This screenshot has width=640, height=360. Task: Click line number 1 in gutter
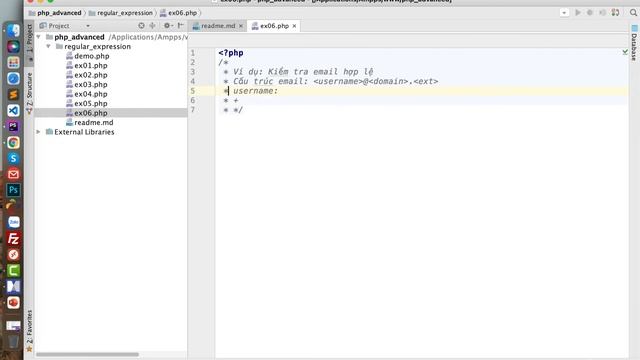click(x=193, y=53)
